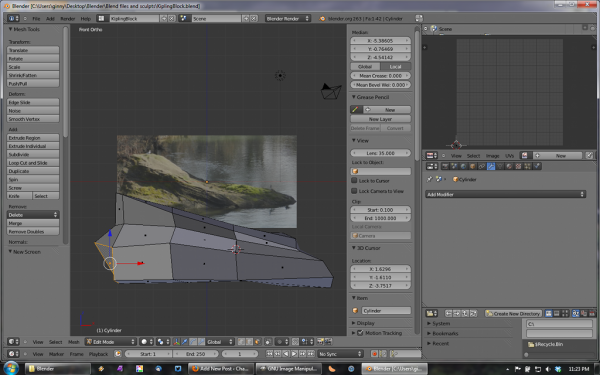Open the Object Data triangle icon
Screen dimensions: 600x375
[x=500, y=166]
